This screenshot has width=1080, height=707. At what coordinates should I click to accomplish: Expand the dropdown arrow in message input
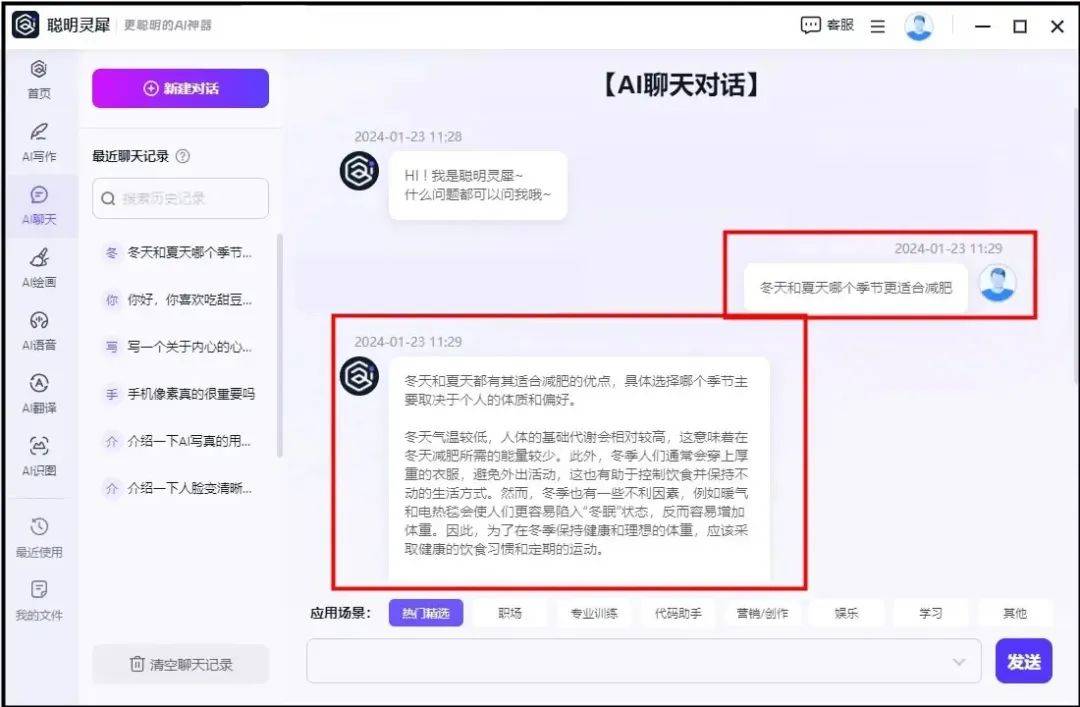[959, 662]
